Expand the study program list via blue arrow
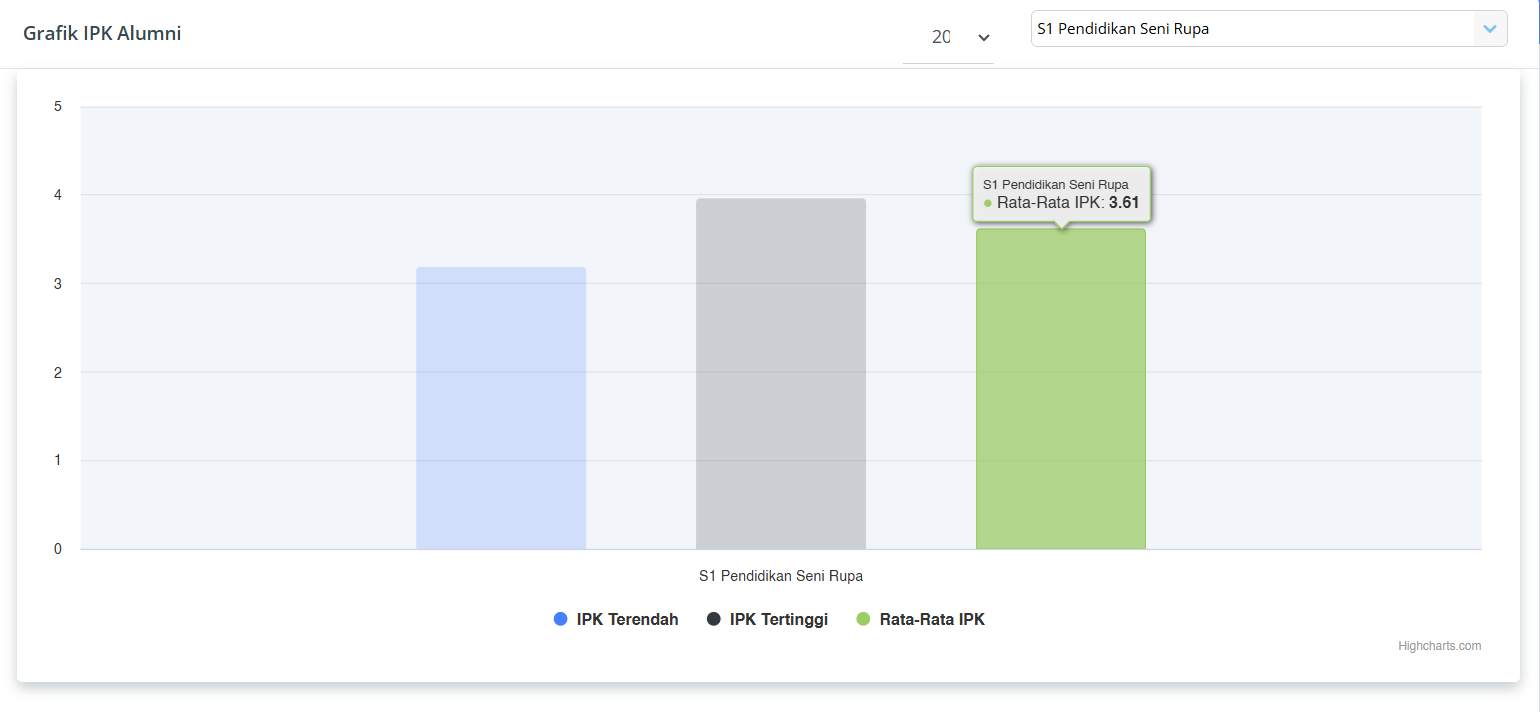Image resolution: width=1540 pixels, height=712 pixels. pyautogui.click(x=1490, y=29)
